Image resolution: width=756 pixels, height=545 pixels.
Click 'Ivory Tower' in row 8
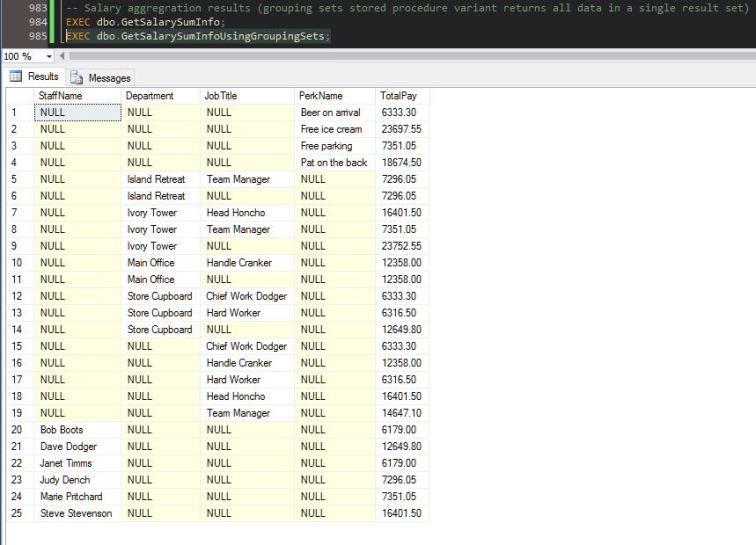[x=161, y=230]
